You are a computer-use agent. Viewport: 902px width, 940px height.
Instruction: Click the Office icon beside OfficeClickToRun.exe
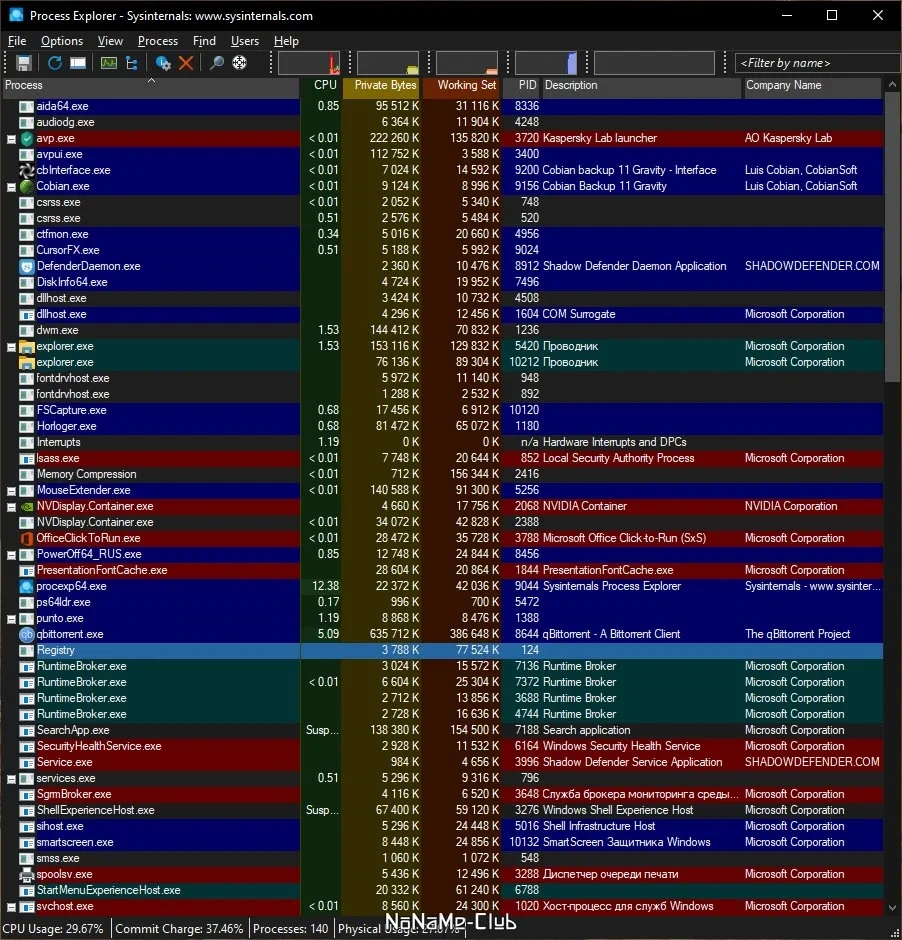pos(26,538)
